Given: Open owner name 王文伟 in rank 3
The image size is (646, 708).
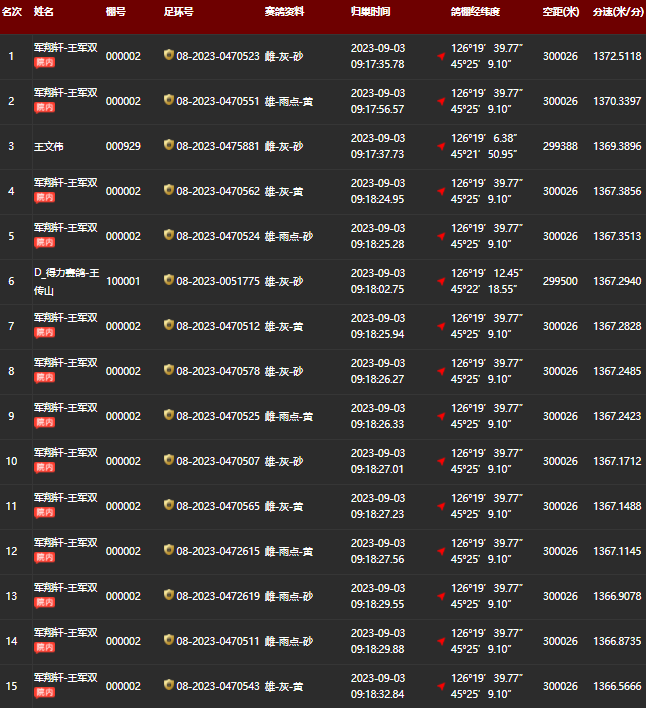Looking at the screenshot, I should tap(49, 146).
